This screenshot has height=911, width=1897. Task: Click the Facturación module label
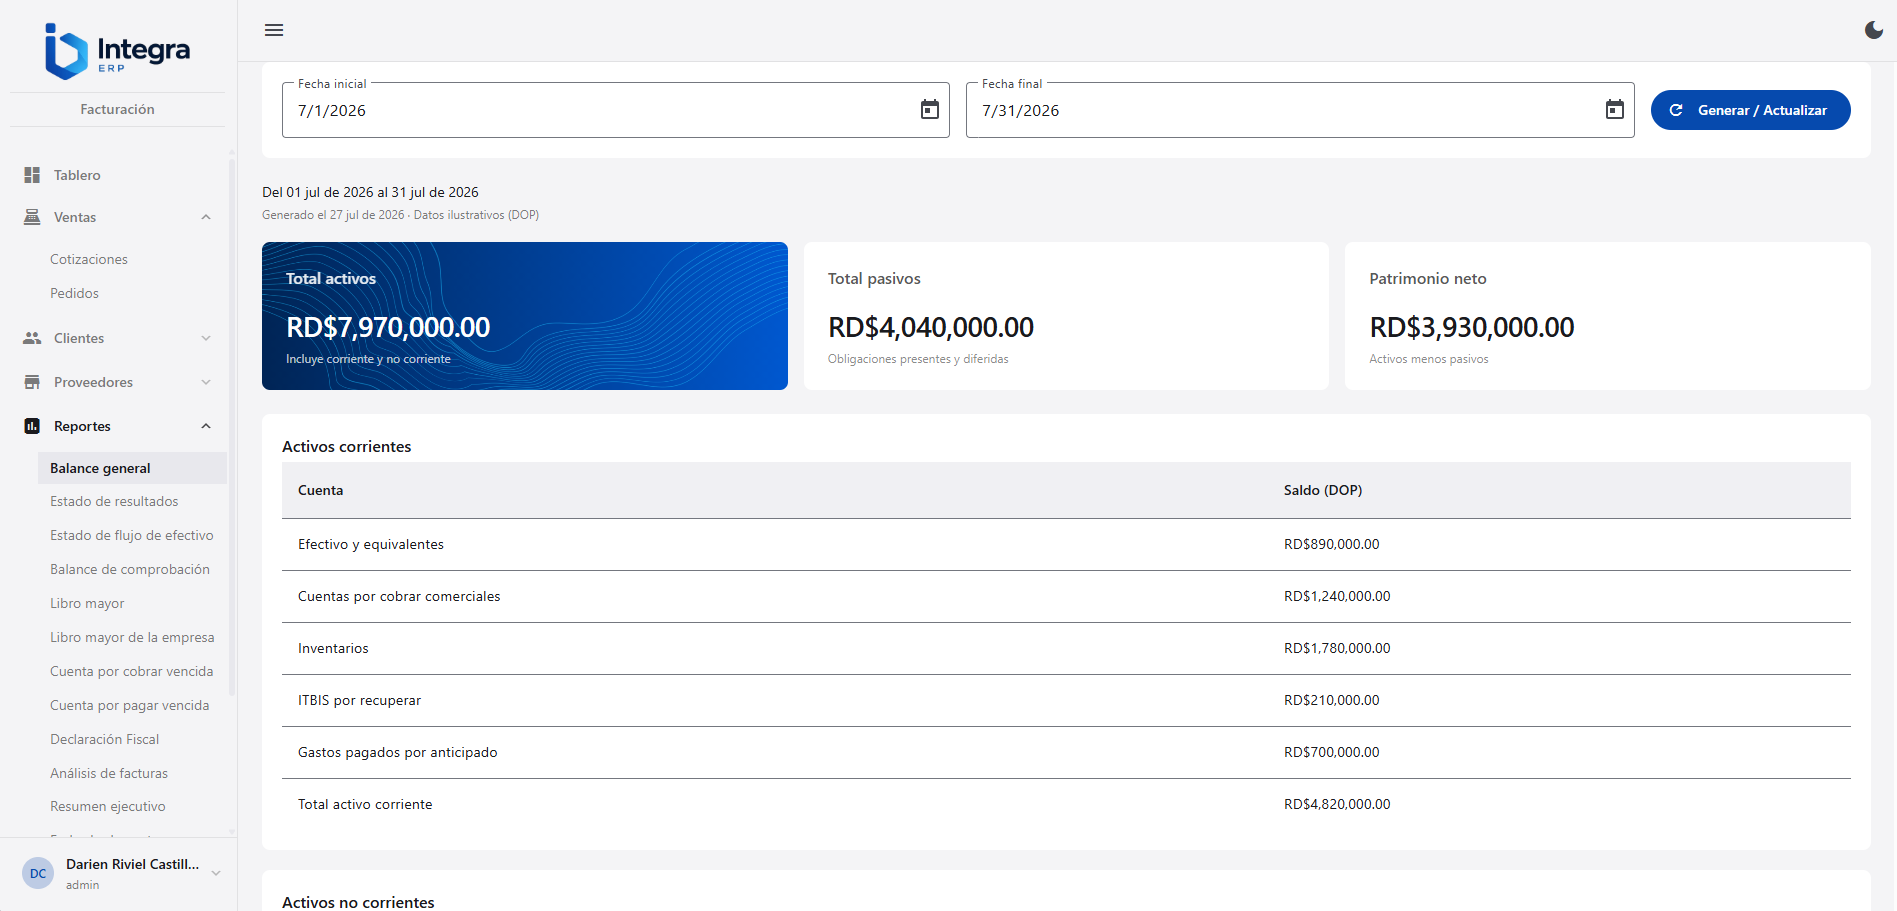coord(118,109)
